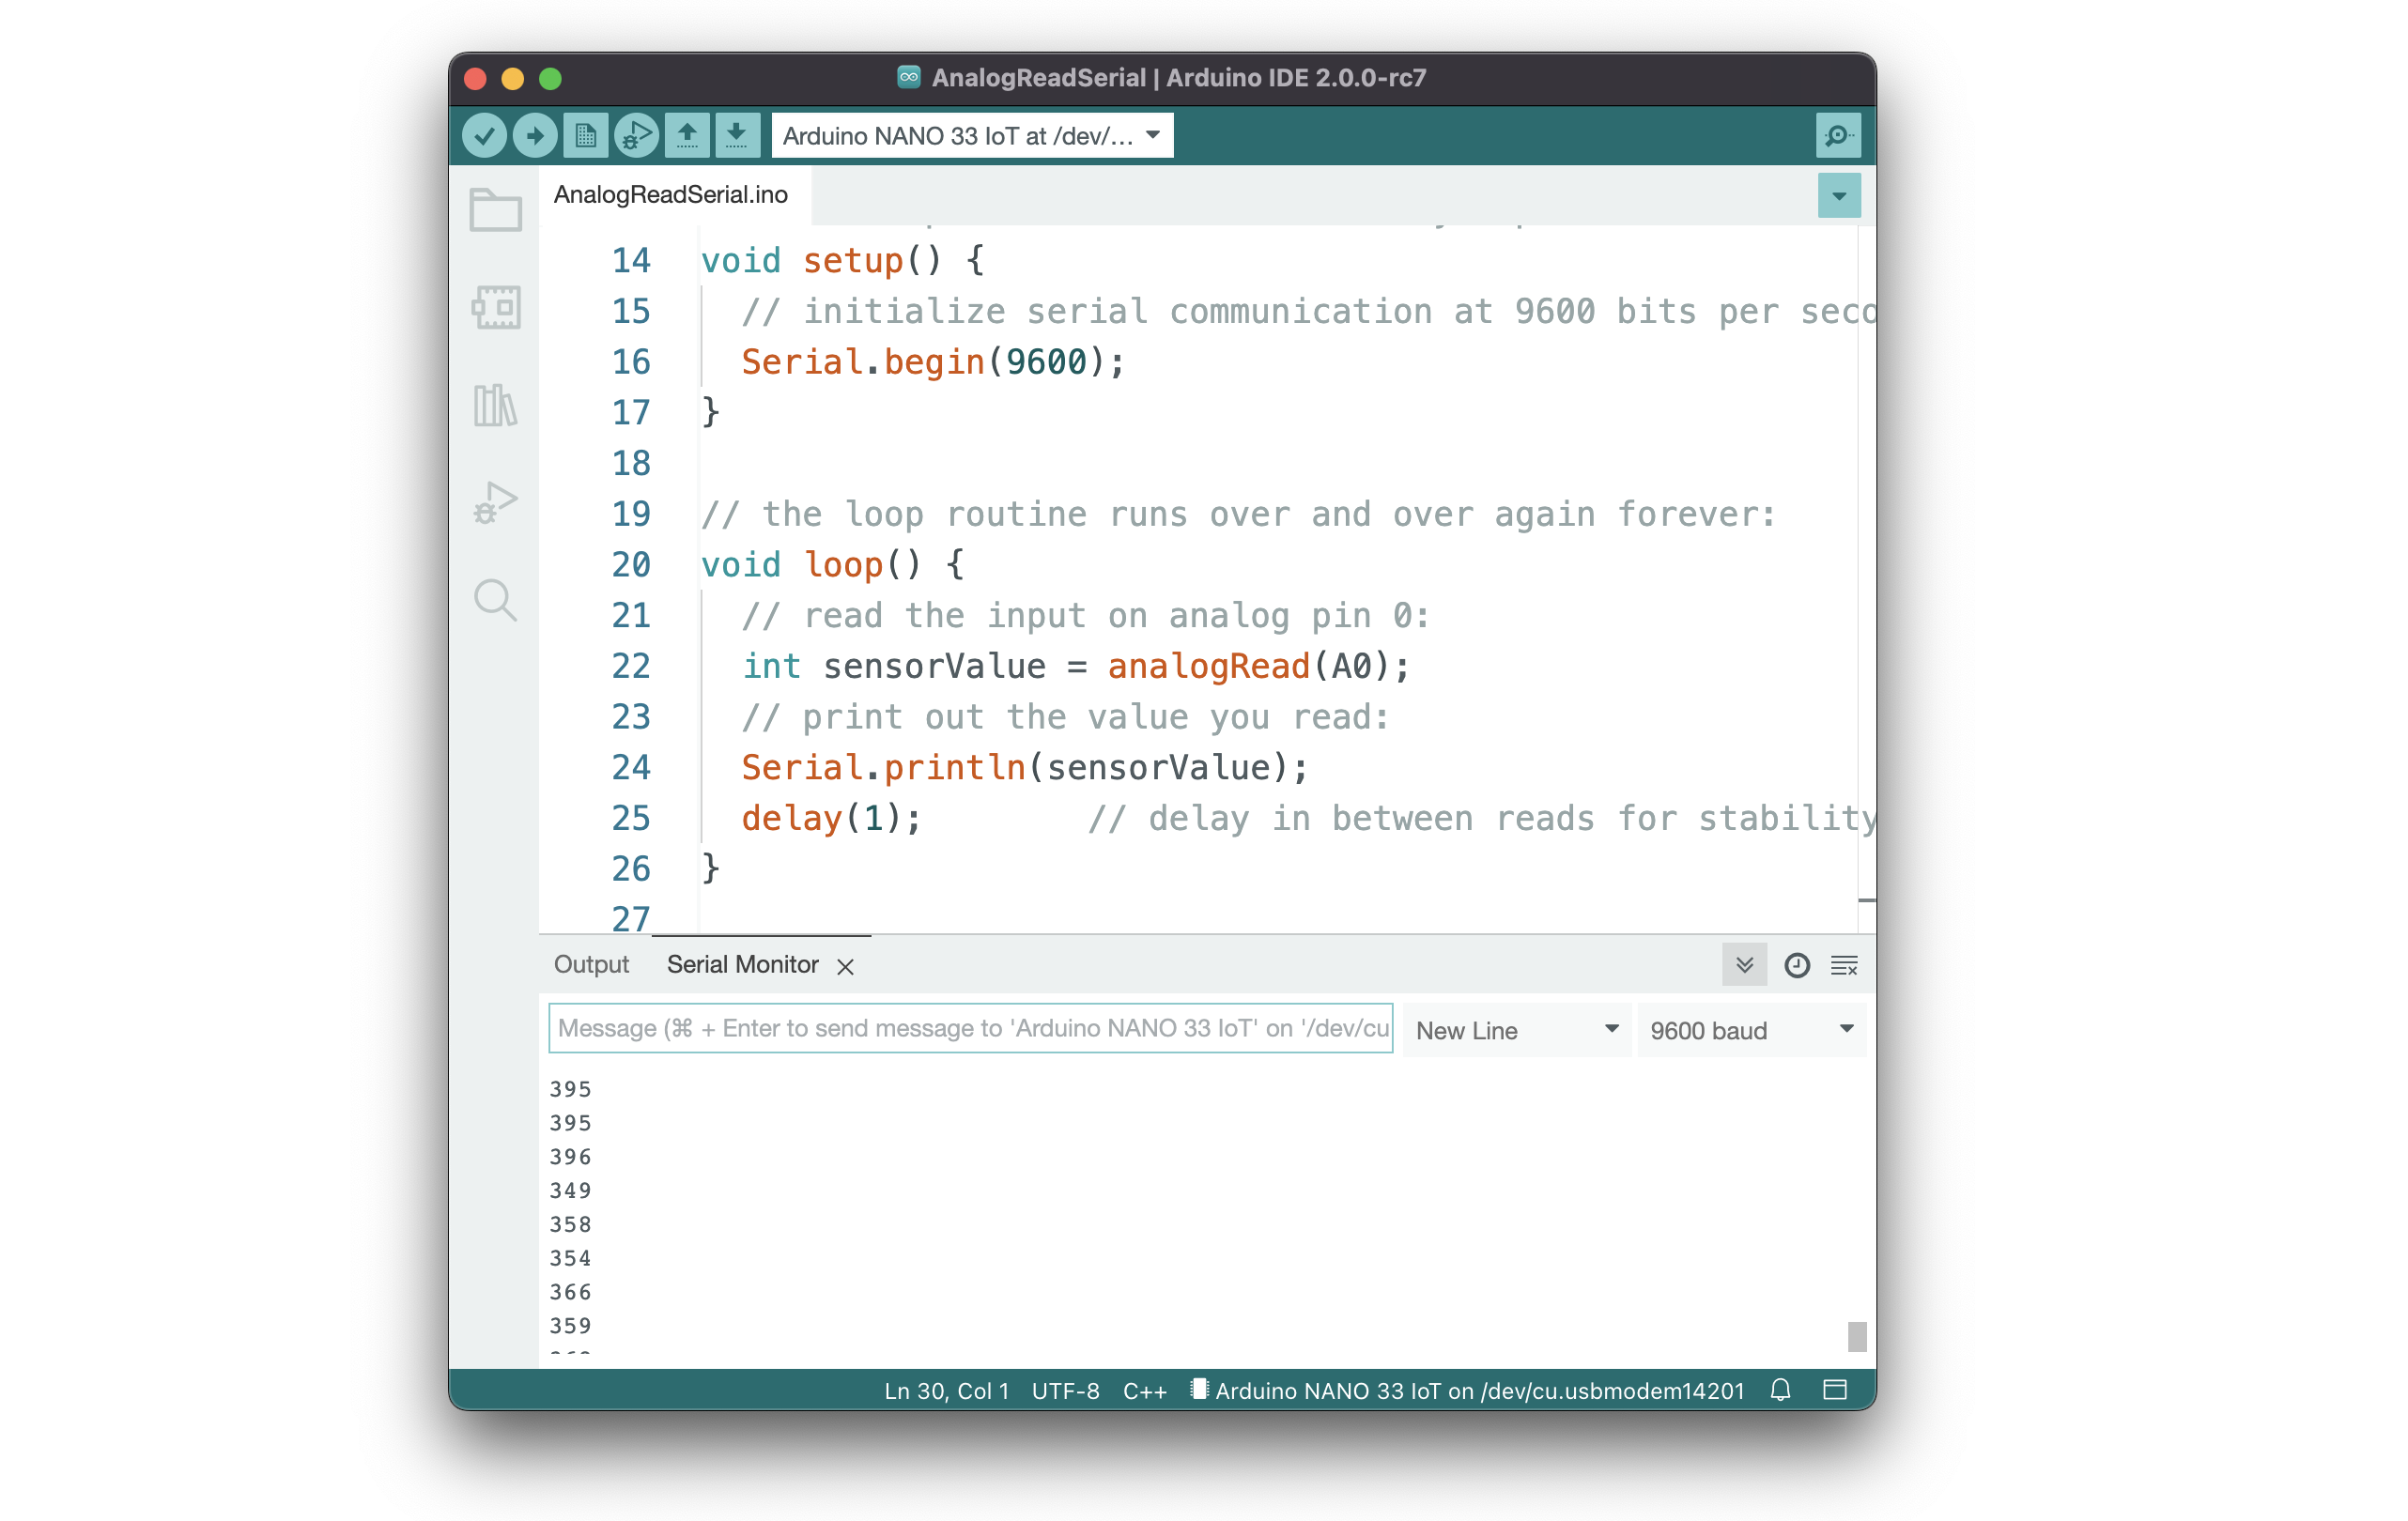Click the serial message input field
This screenshot has width=2408, height=1521.
click(x=970, y=1028)
